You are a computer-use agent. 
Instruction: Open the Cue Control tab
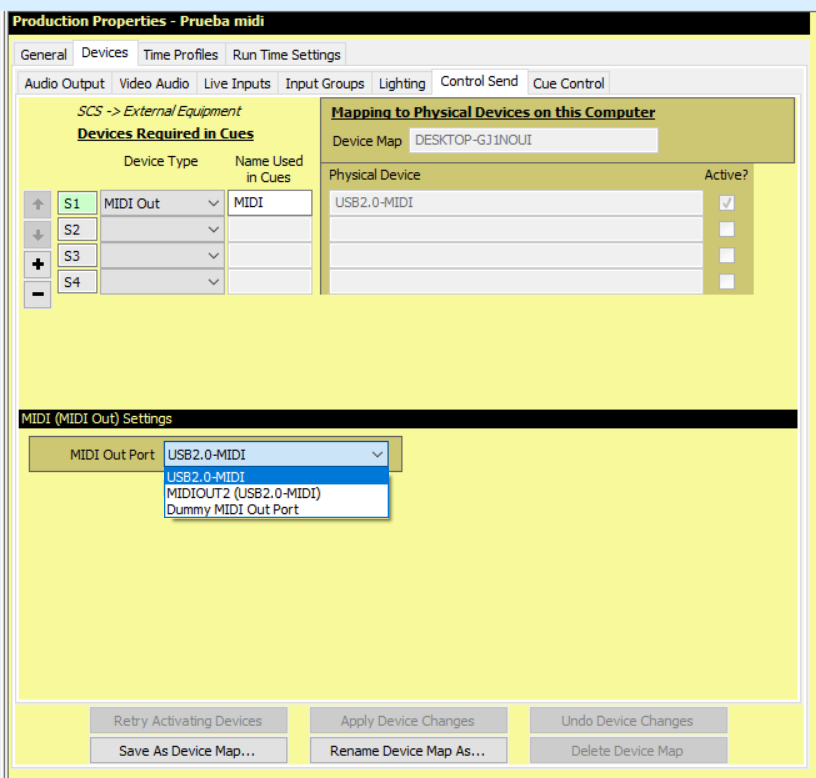tap(568, 83)
